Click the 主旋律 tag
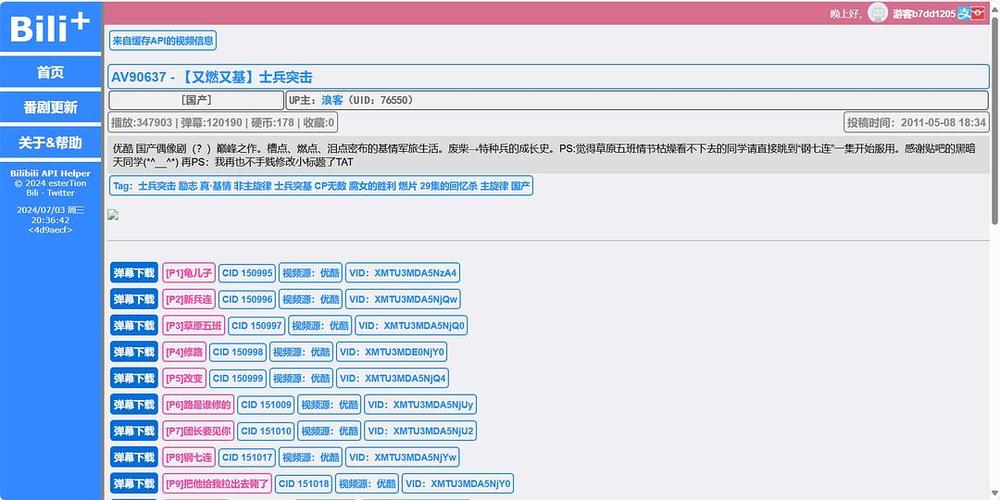The width and height of the screenshot is (1000, 500). [494, 186]
